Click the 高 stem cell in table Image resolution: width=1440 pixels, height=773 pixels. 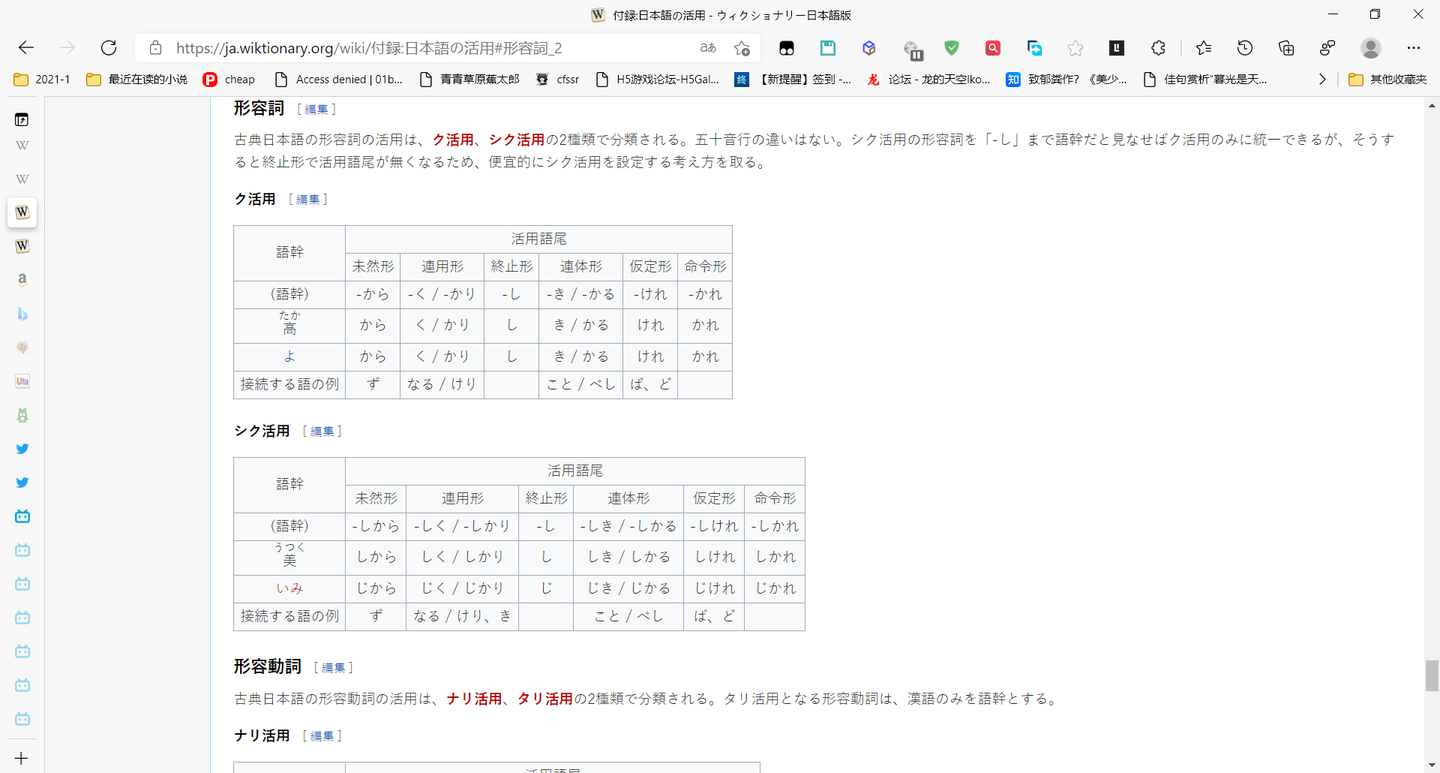[x=290, y=326]
